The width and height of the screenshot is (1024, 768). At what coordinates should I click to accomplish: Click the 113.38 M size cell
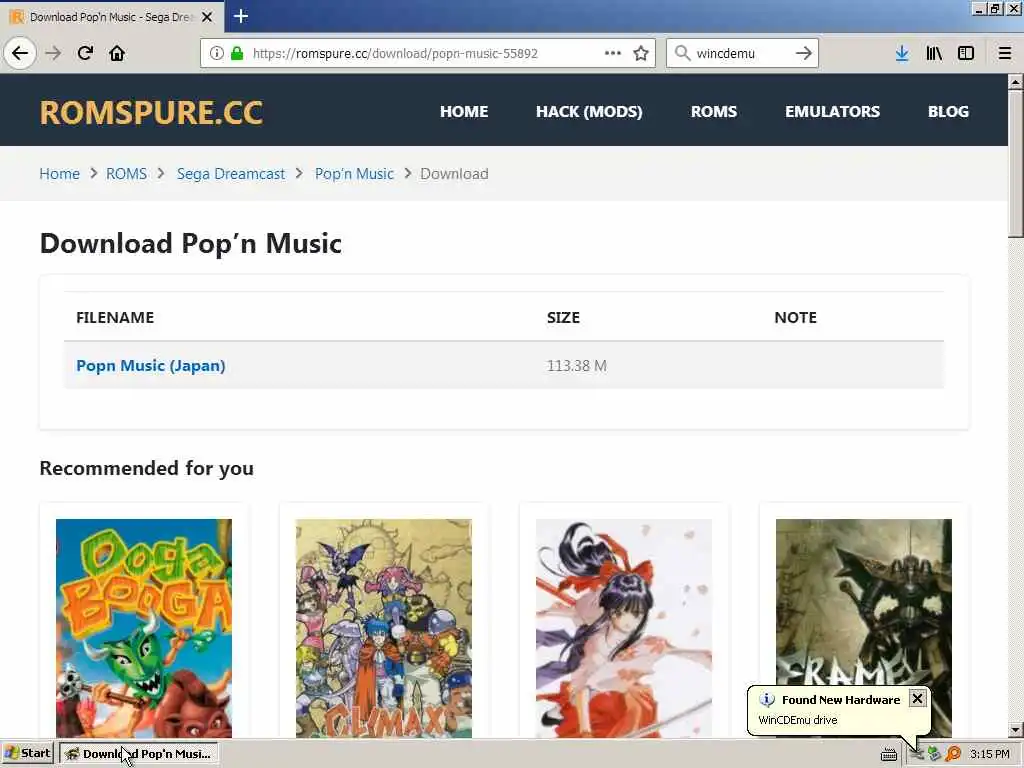(577, 366)
